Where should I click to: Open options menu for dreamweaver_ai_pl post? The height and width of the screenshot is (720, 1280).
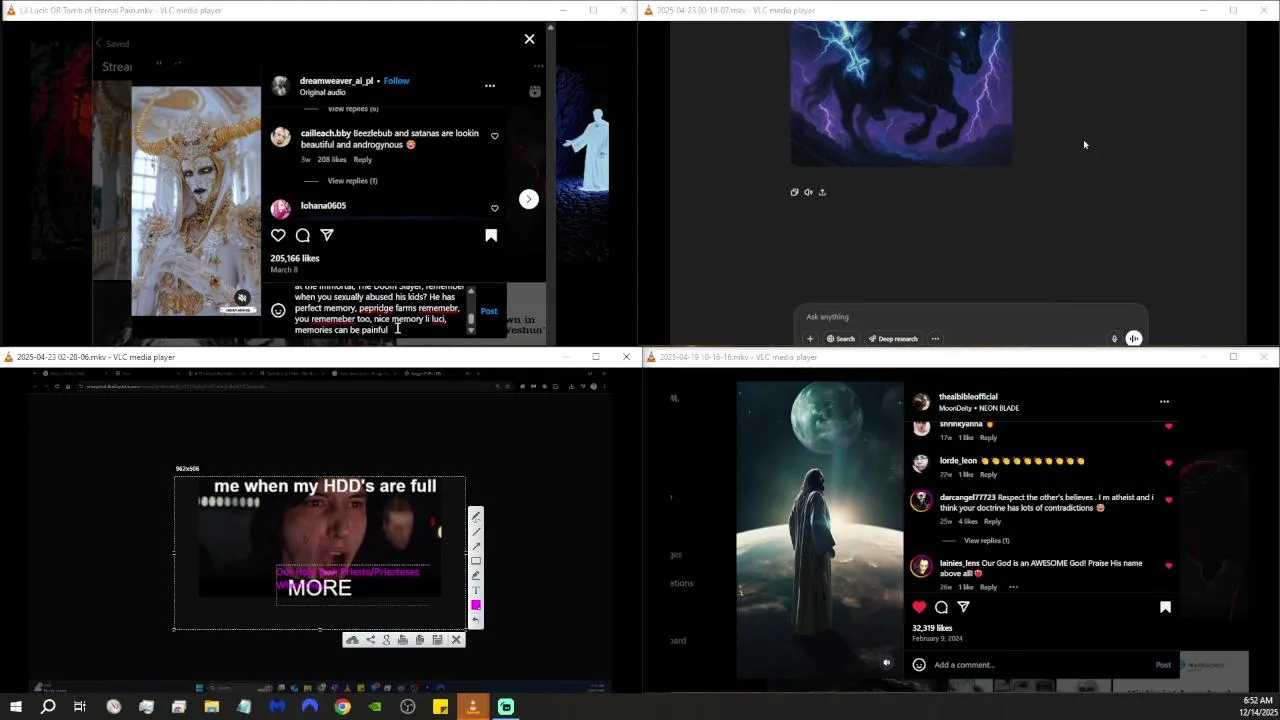pyautogui.click(x=490, y=86)
